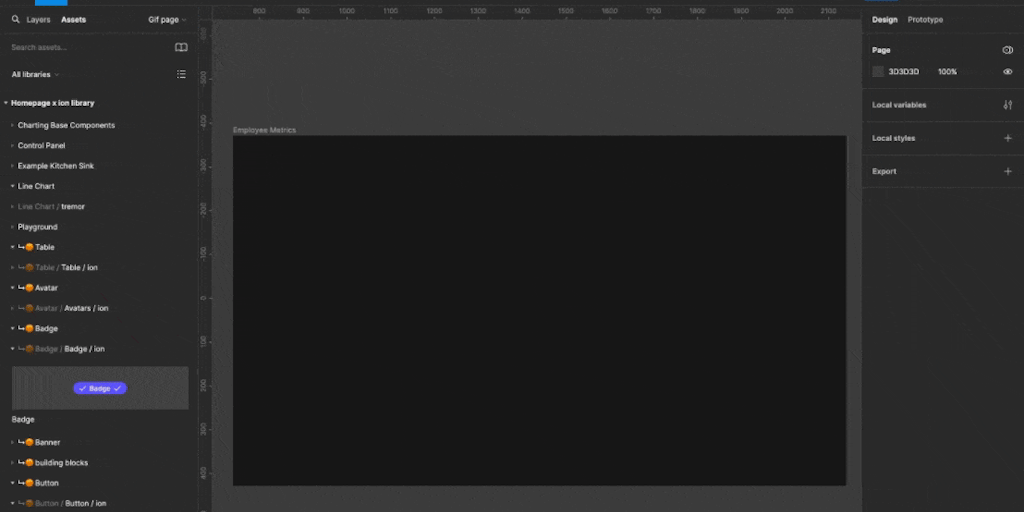Click the Badge caption under thumbnail
The height and width of the screenshot is (512, 1024).
[x=23, y=420]
